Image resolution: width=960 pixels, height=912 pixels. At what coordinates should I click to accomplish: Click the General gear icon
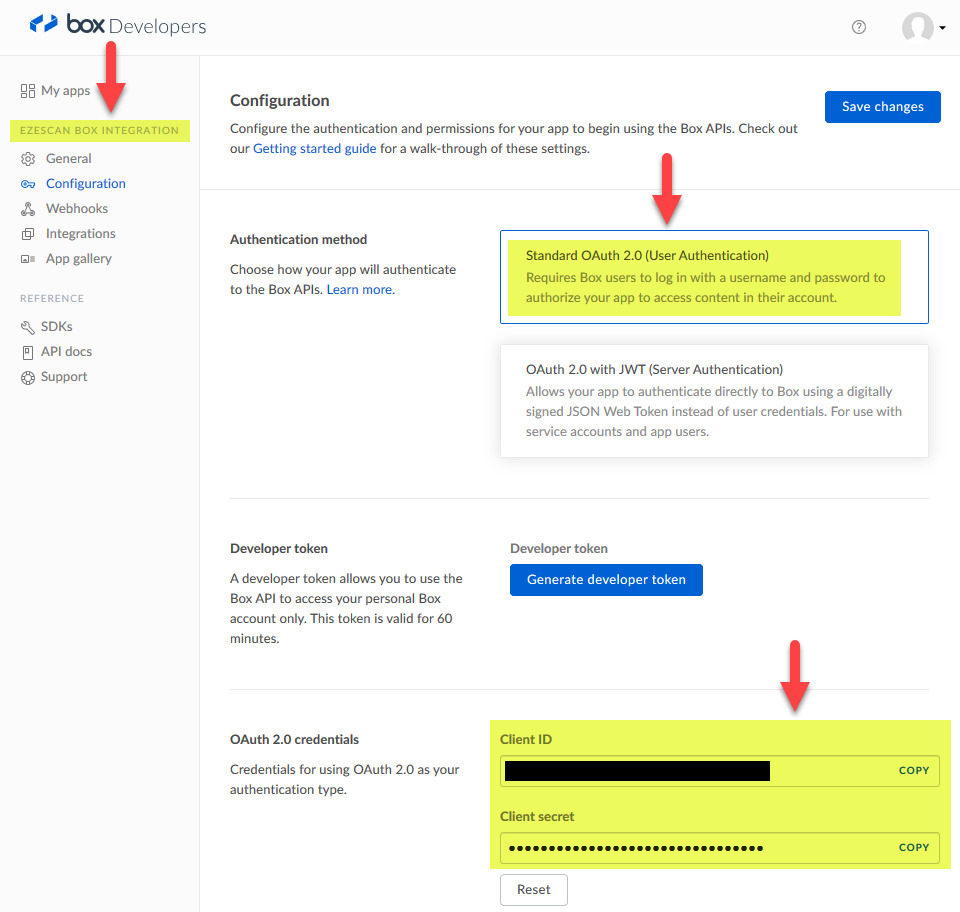pos(28,159)
